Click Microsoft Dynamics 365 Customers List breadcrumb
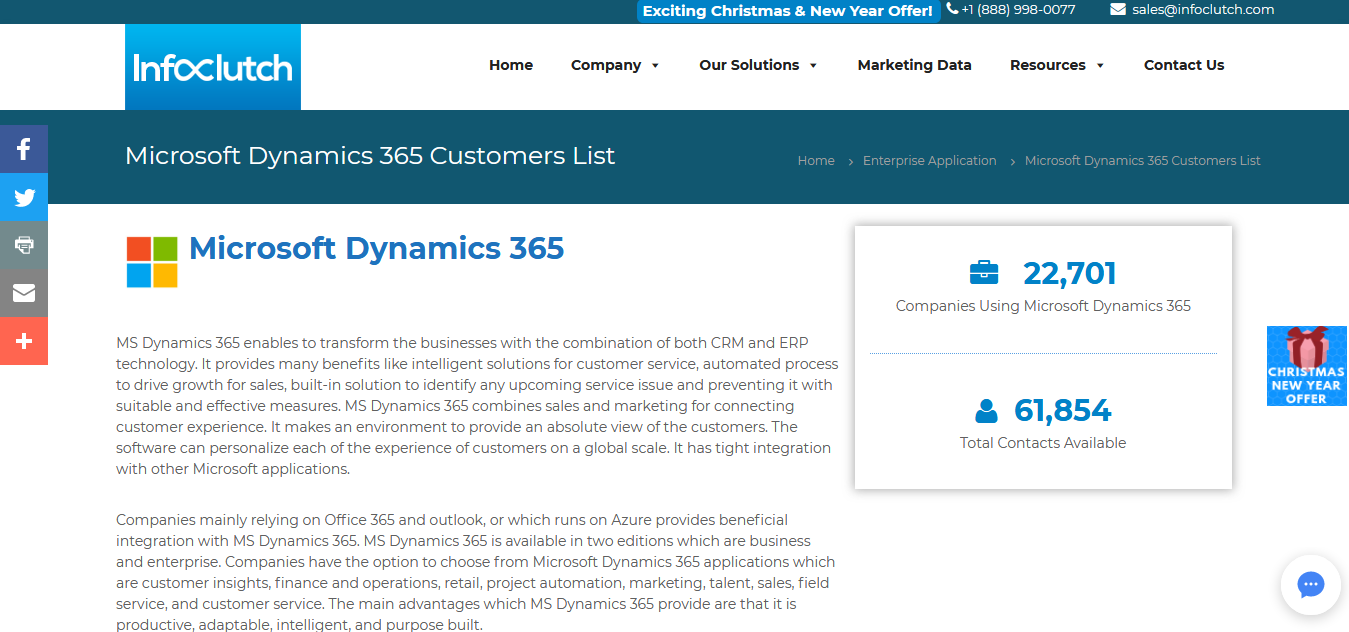The image size is (1349, 632). tap(1143, 160)
